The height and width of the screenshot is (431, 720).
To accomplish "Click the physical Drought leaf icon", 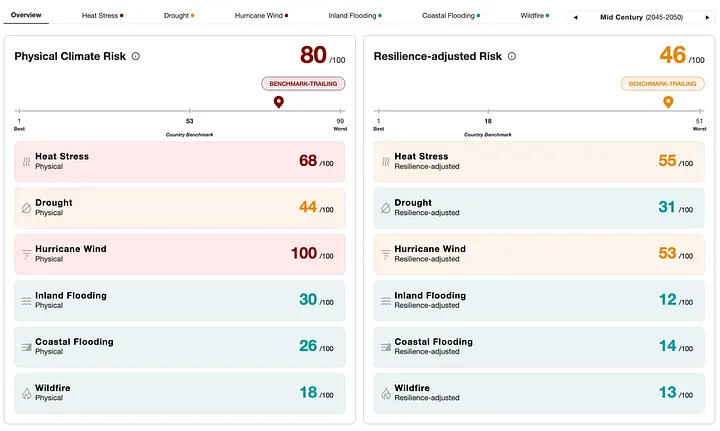I will click(x=27, y=208).
